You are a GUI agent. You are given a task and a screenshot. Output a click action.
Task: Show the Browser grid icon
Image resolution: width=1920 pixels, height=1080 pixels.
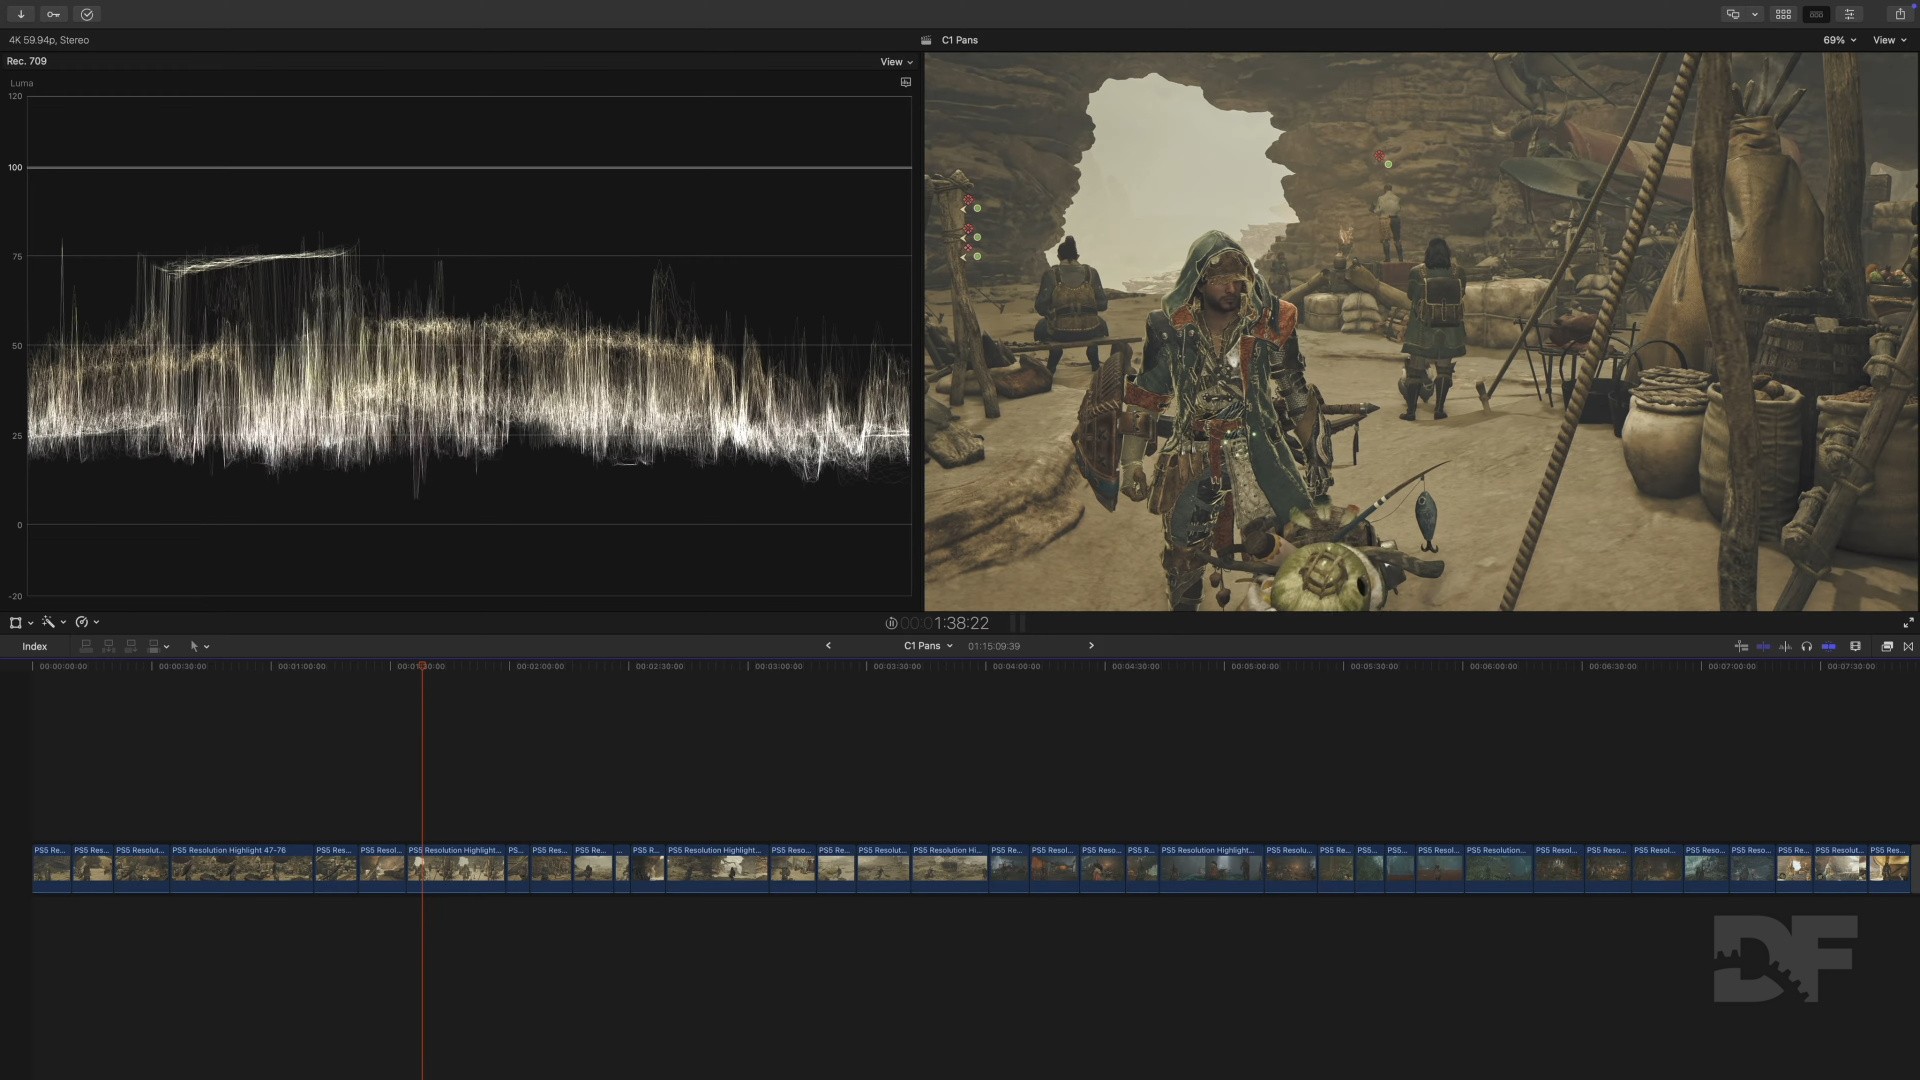point(1783,14)
